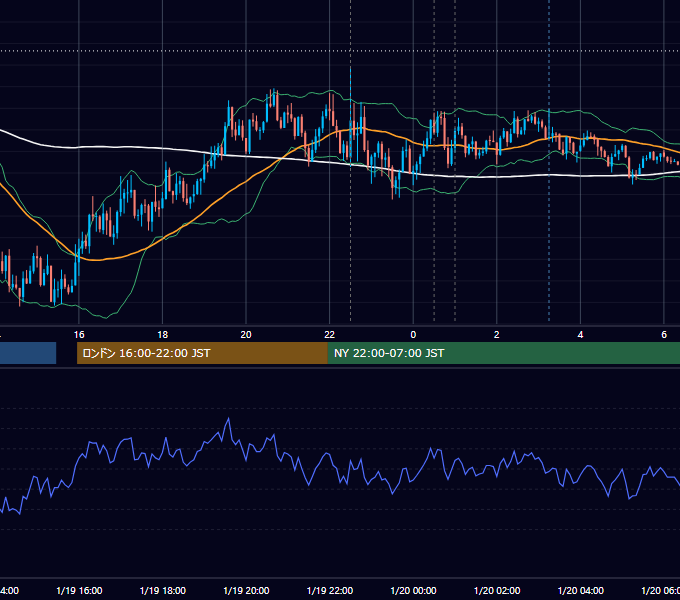The image size is (680, 600).
Task: Click the 22 hour label on chart axis
Action: coord(330,335)
